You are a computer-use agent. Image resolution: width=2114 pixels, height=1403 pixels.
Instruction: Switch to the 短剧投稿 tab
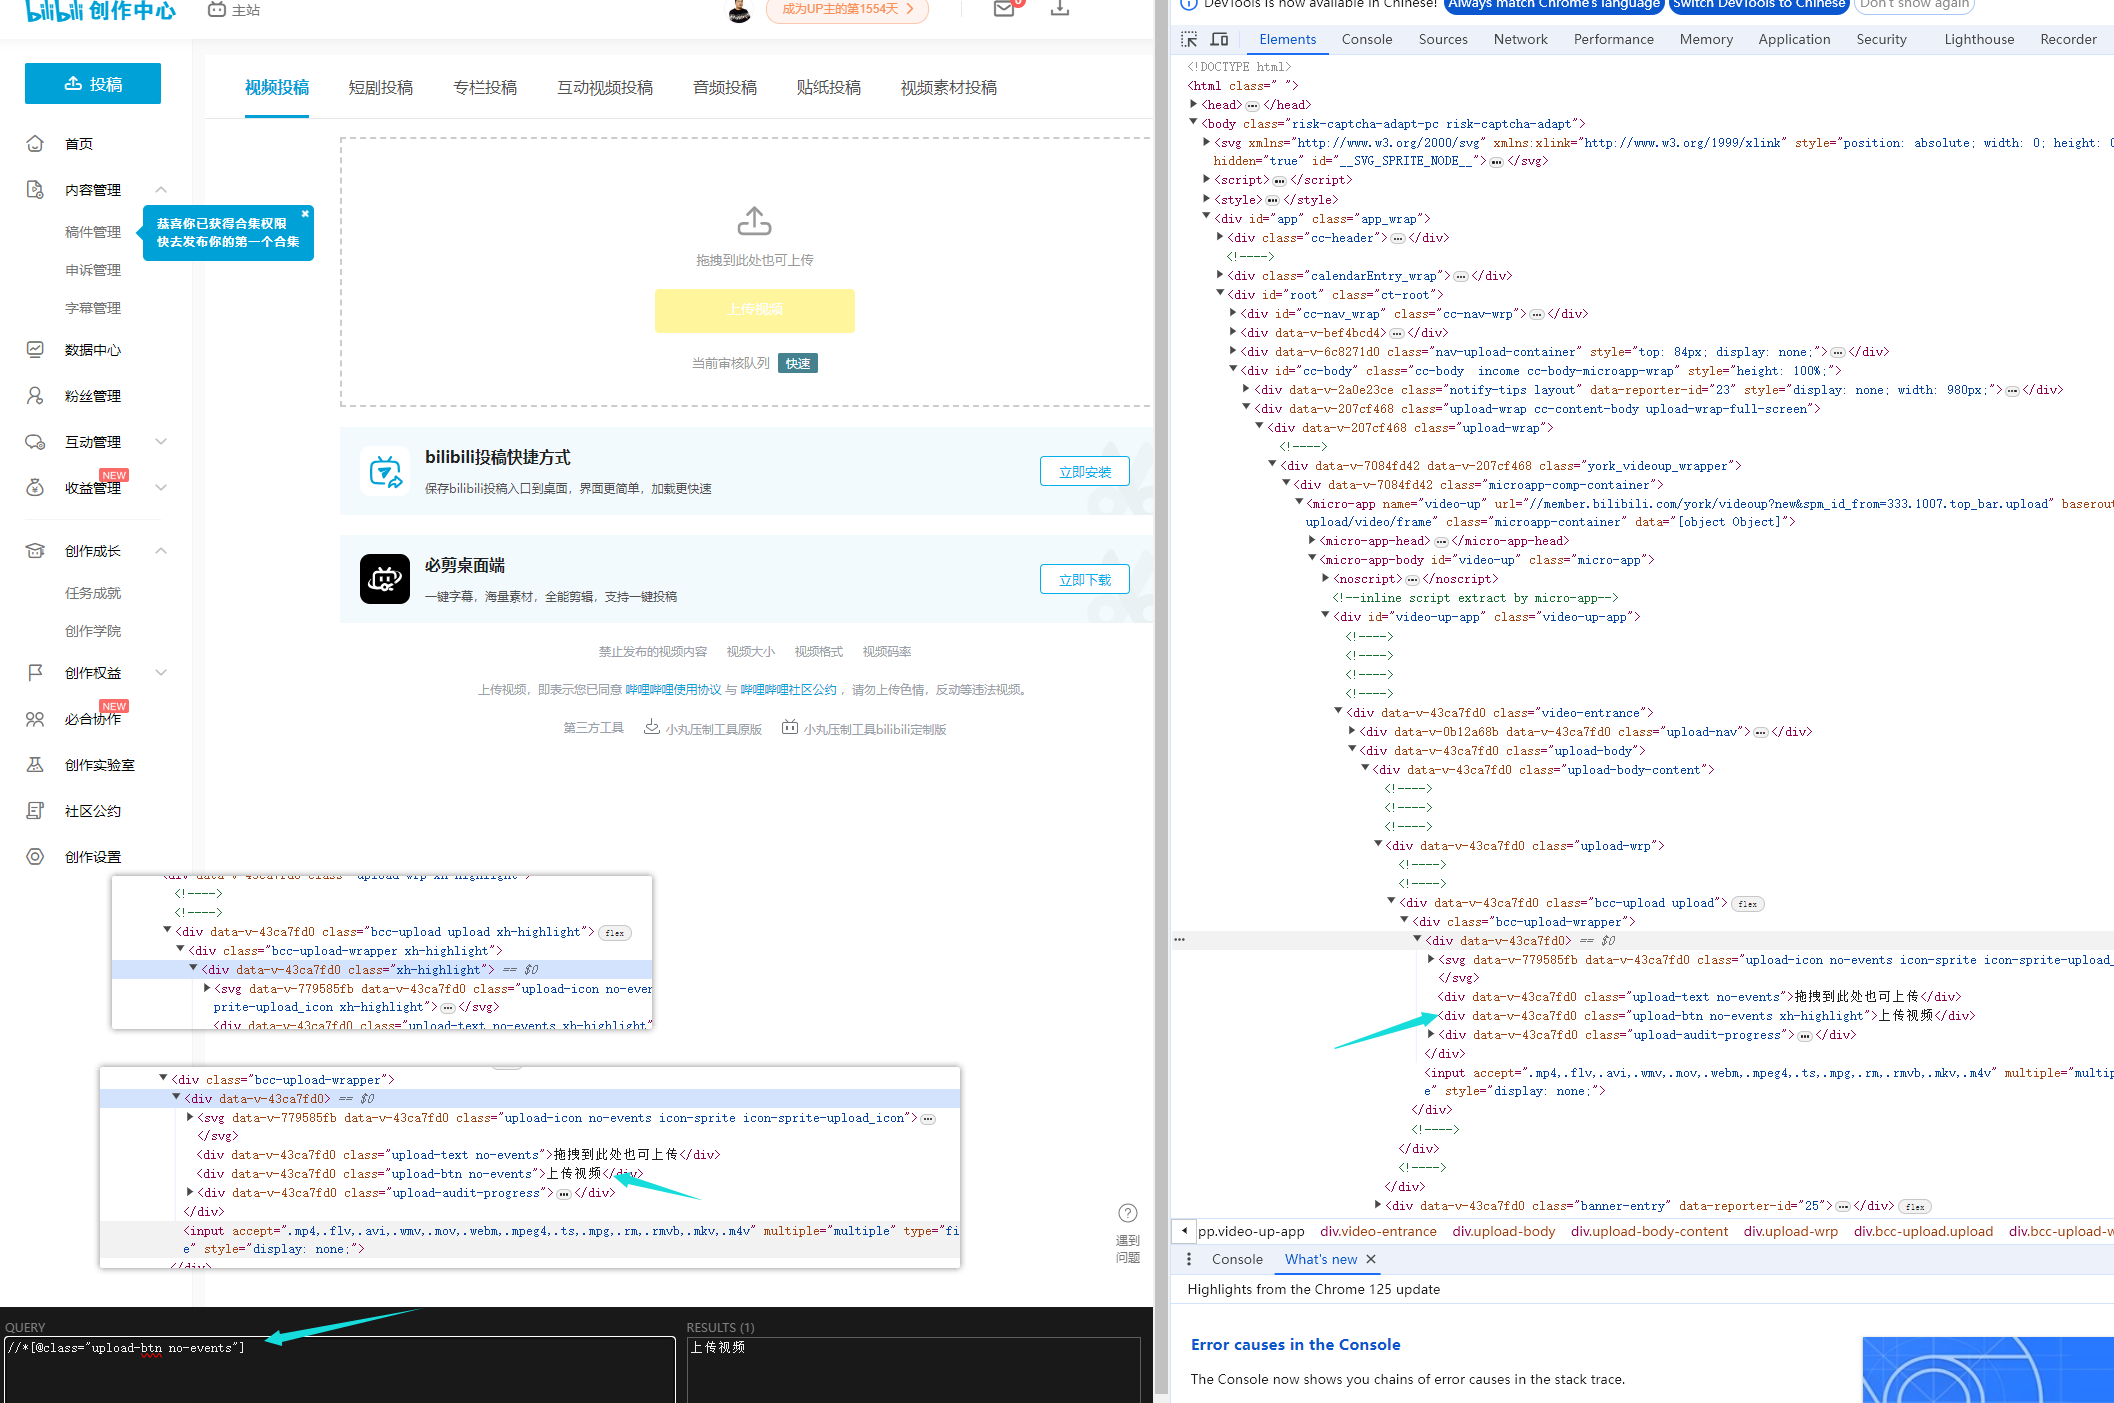pyautogui.click(x=380, y=88)
